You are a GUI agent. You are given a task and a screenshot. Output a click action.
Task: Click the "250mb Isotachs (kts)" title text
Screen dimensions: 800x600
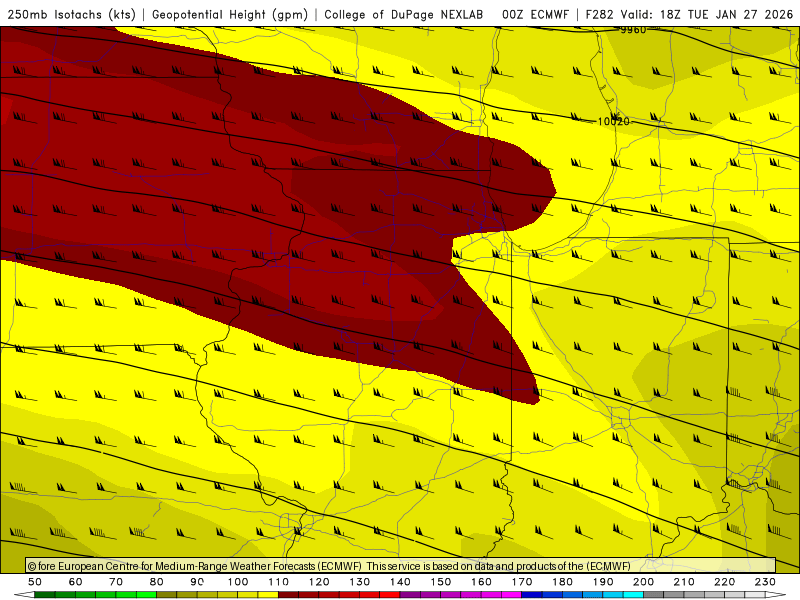point(71,15)
